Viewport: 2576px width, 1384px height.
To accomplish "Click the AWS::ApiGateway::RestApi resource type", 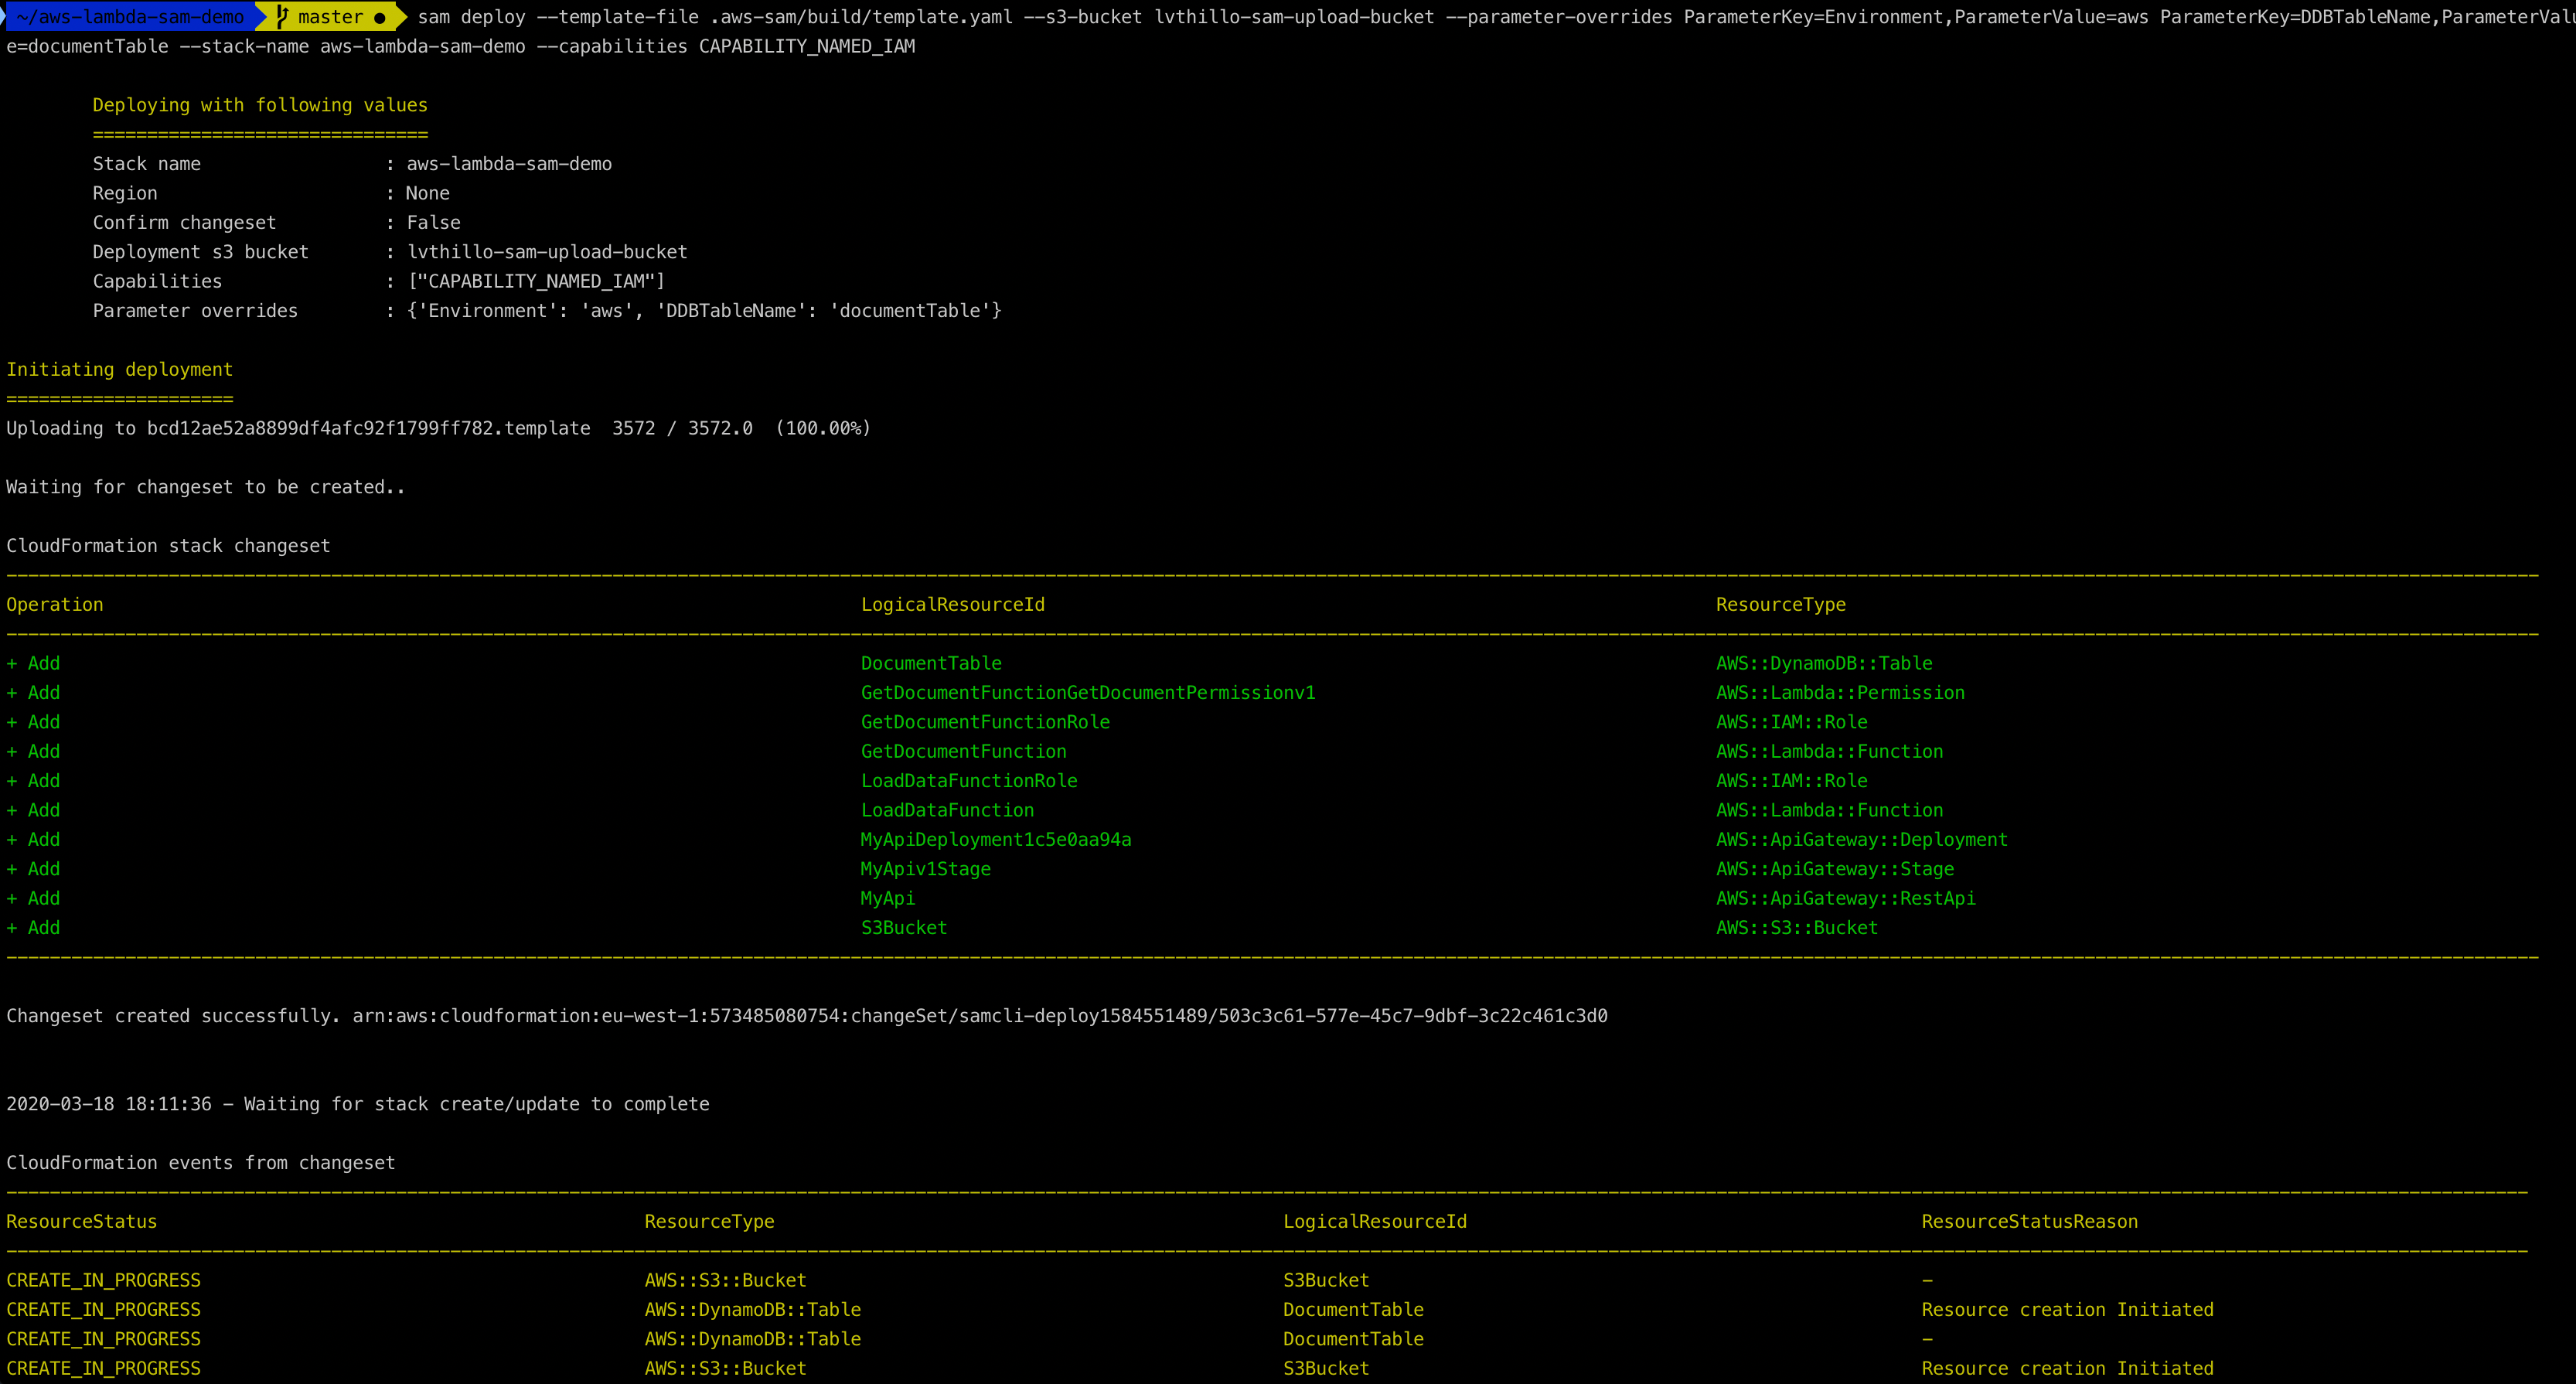I will point(1845,899).
